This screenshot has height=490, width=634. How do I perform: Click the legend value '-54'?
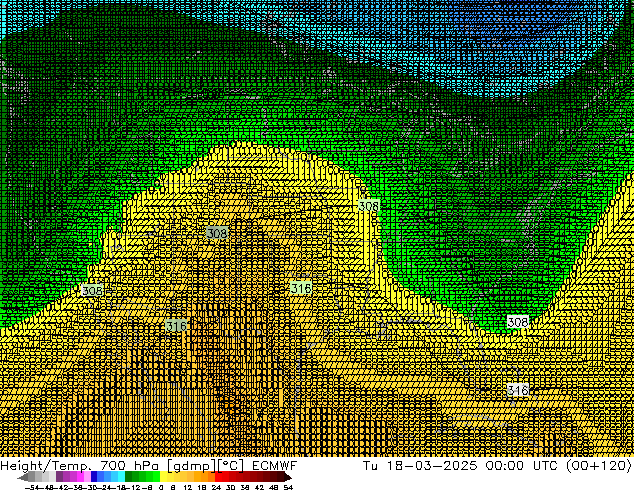[x=32, y=487]
